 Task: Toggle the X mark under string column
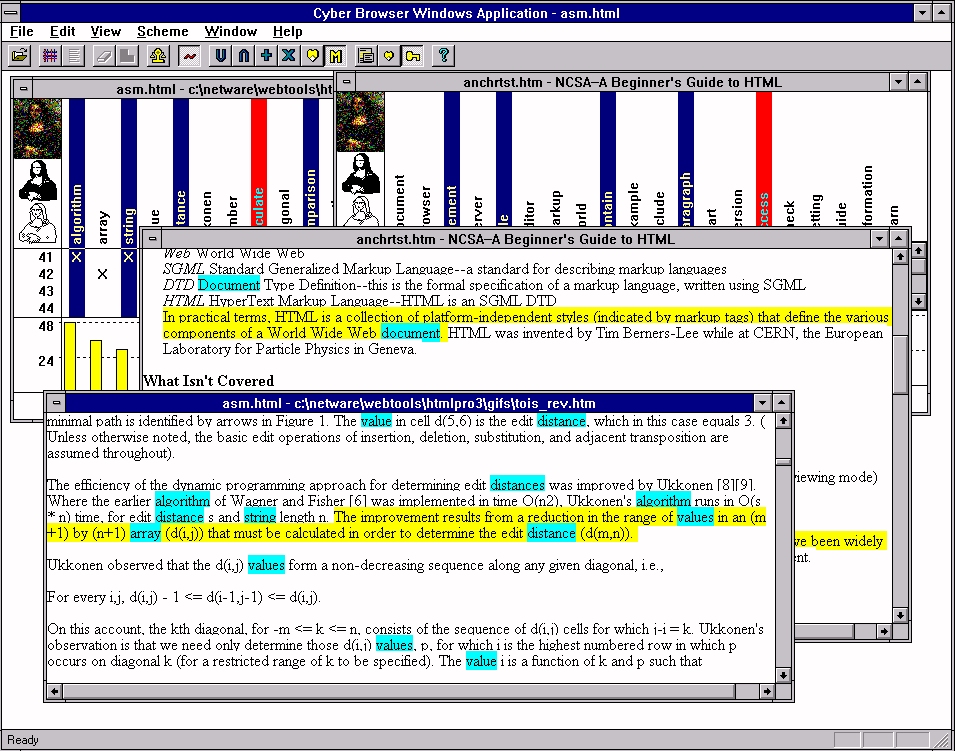pyautogui.click(x=129, y=257)
